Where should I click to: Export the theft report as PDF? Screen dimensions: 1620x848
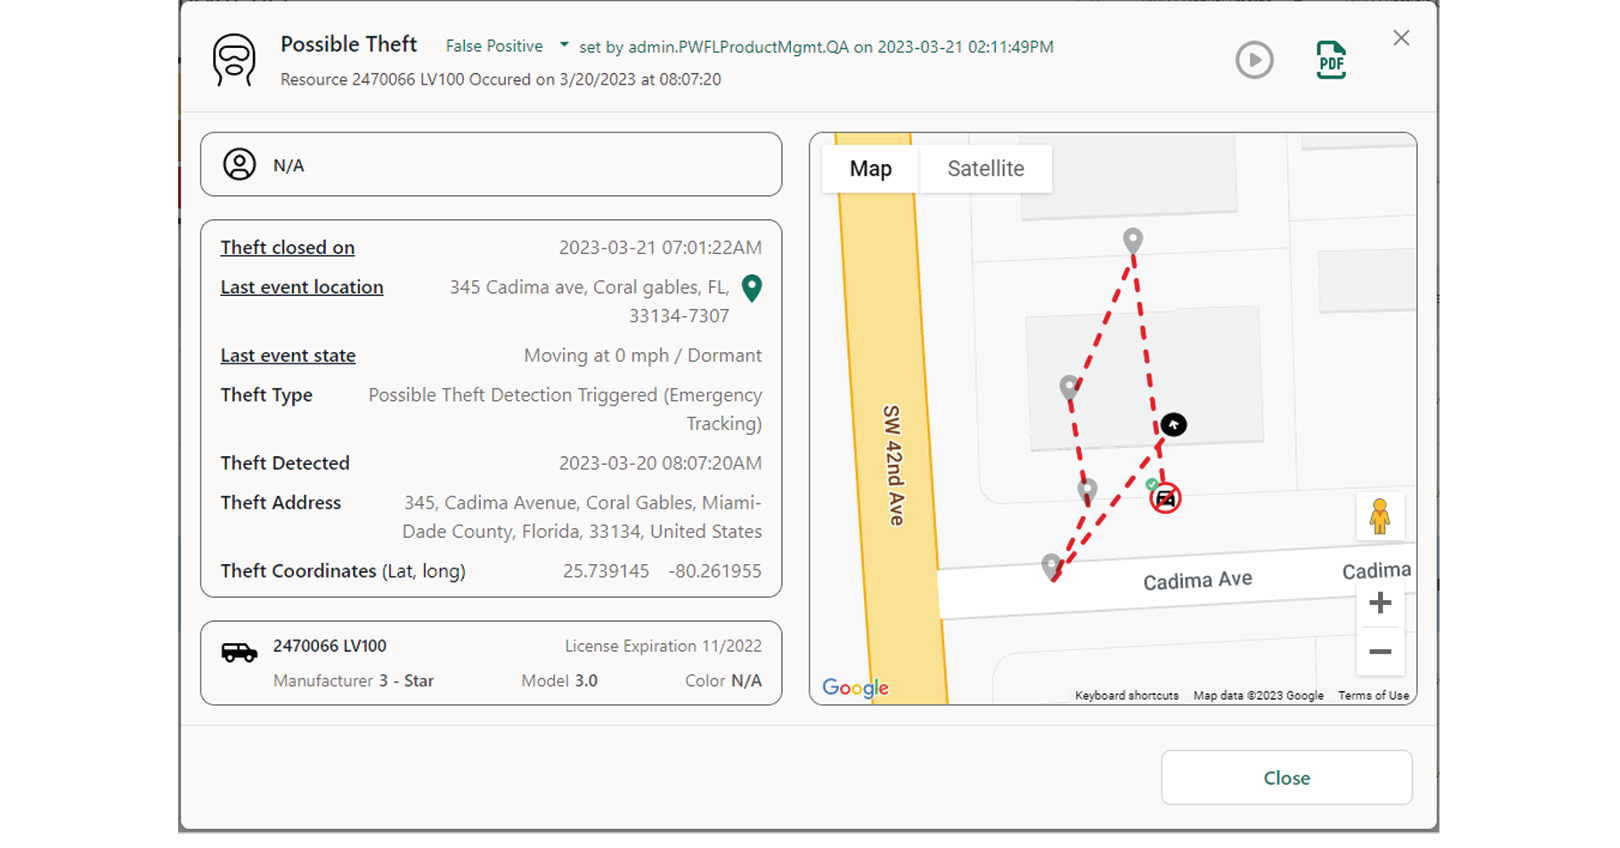1331,60
